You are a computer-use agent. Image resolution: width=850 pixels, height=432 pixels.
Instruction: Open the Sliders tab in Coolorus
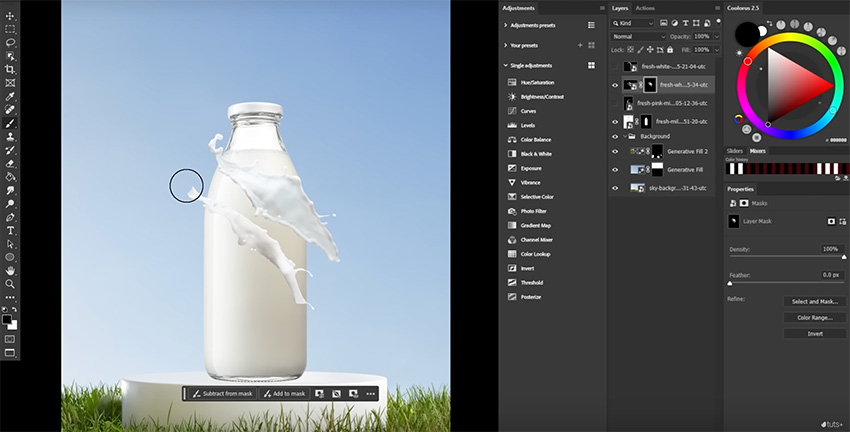(735, 151)
